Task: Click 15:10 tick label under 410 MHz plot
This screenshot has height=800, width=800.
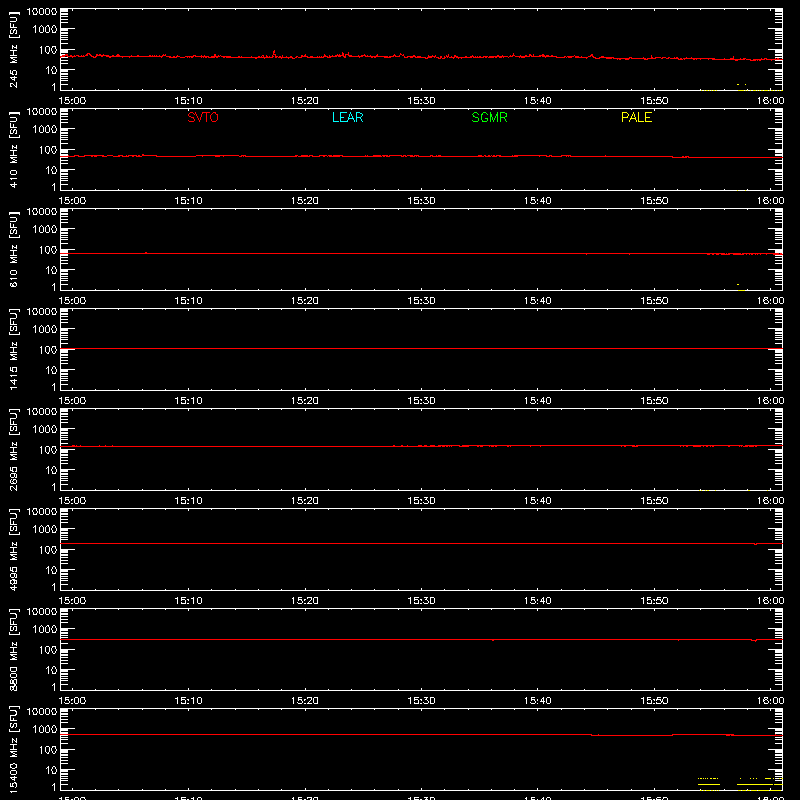Action: pos(188,201)
